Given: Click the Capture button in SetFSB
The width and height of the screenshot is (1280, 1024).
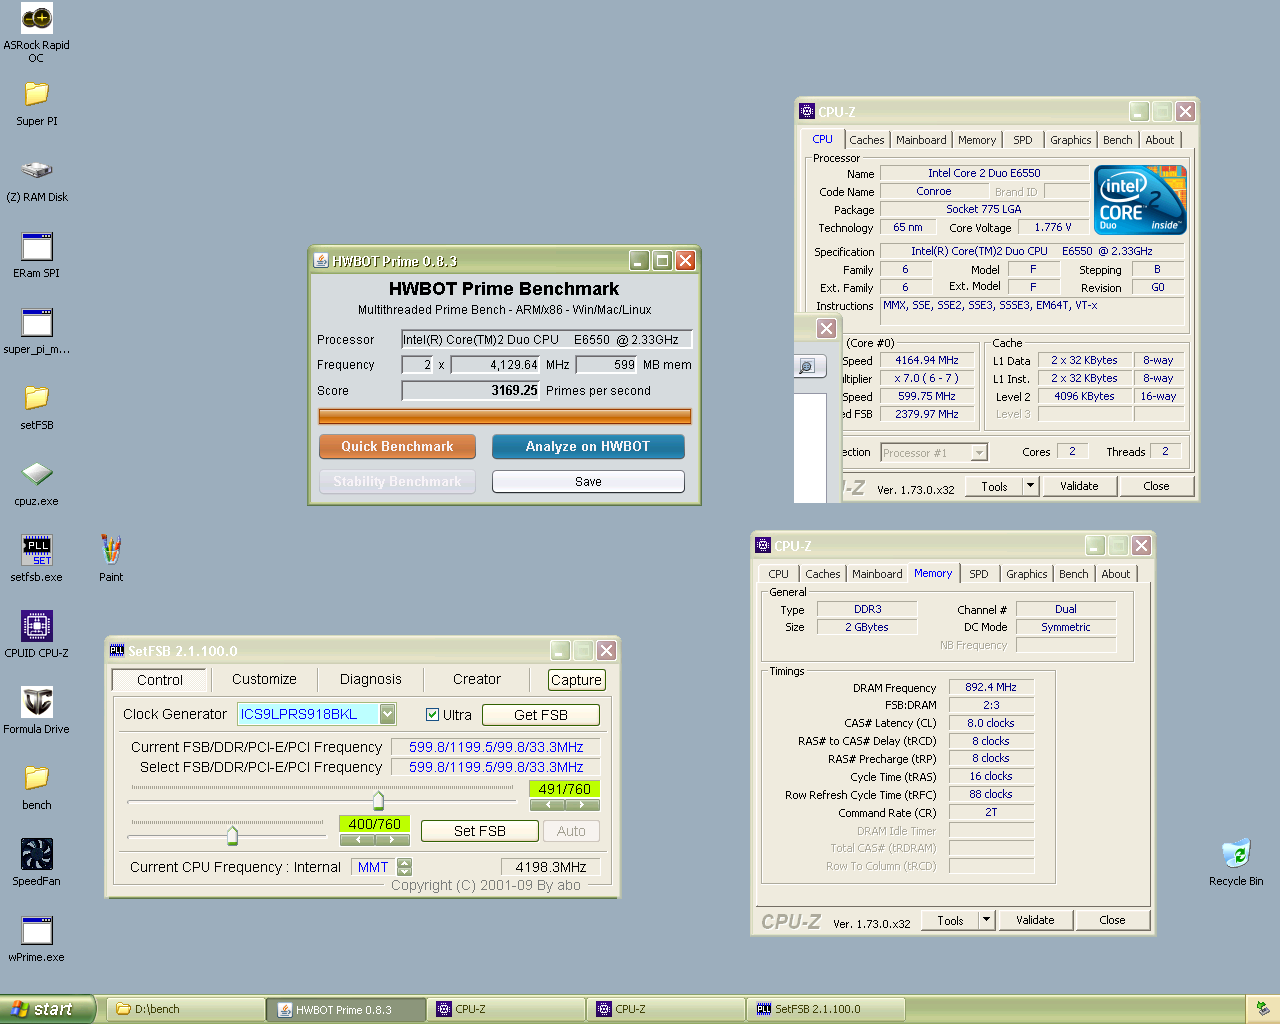Looking at the screenshot, I should click(x=576, y=680).
